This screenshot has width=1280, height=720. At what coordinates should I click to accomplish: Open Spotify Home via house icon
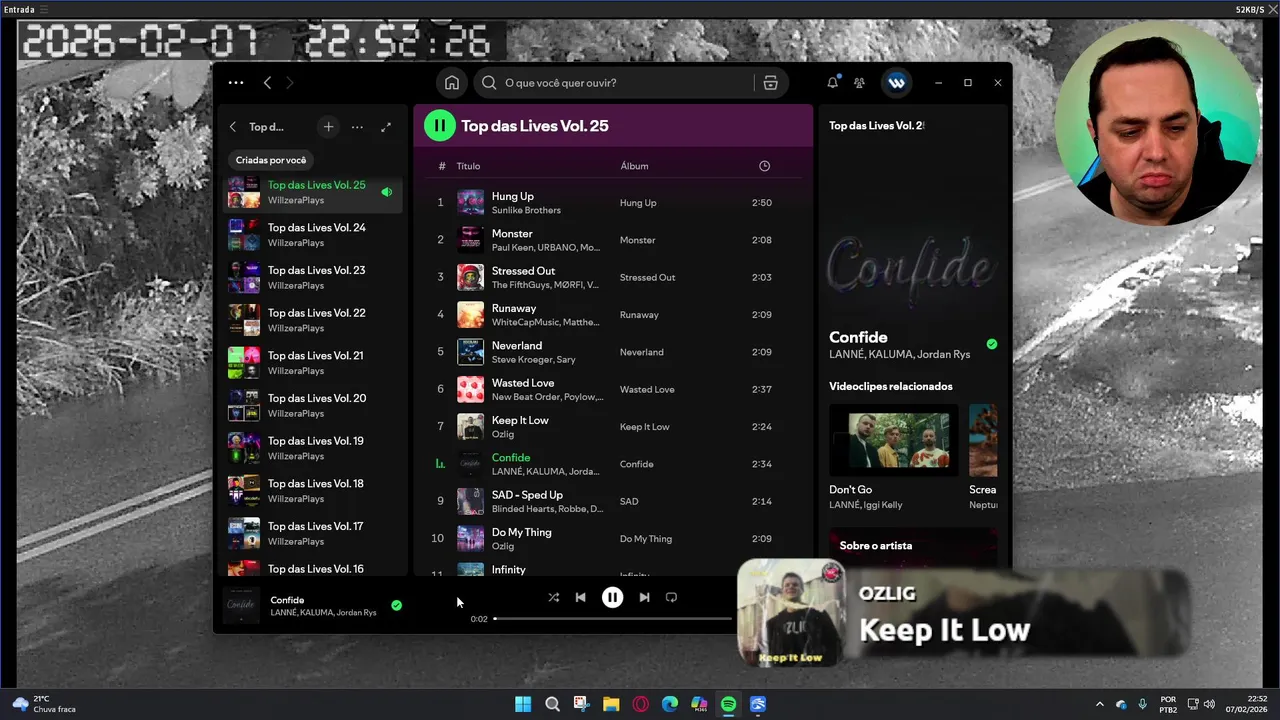click(452, 83)
